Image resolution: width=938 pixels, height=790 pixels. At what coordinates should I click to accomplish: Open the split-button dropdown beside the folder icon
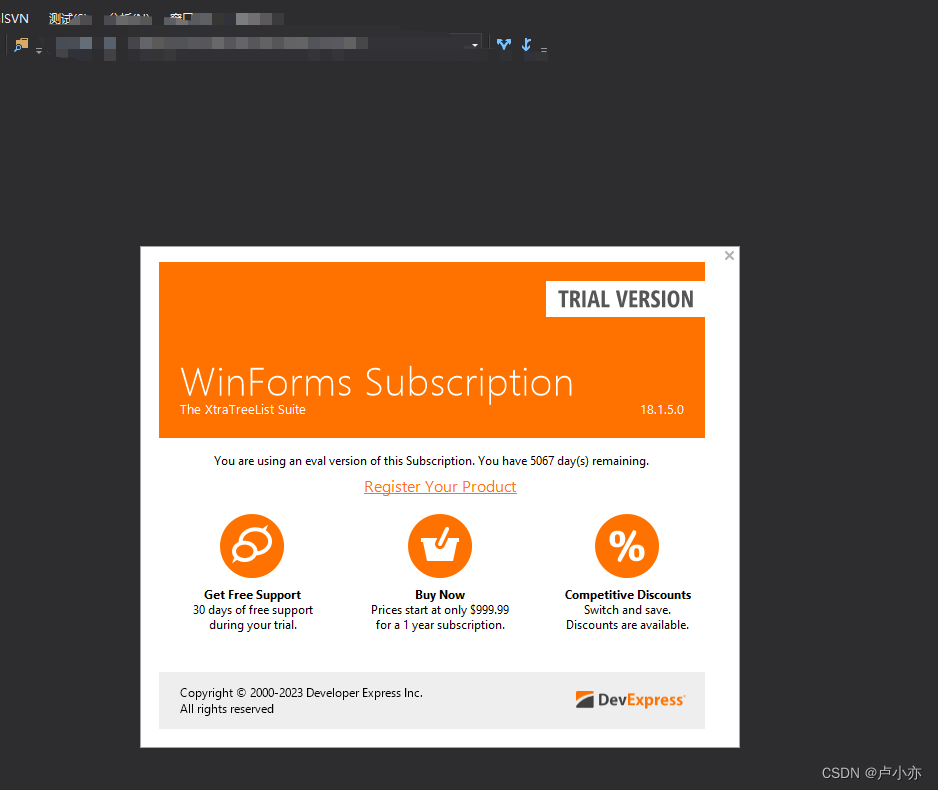coord(38,50)
